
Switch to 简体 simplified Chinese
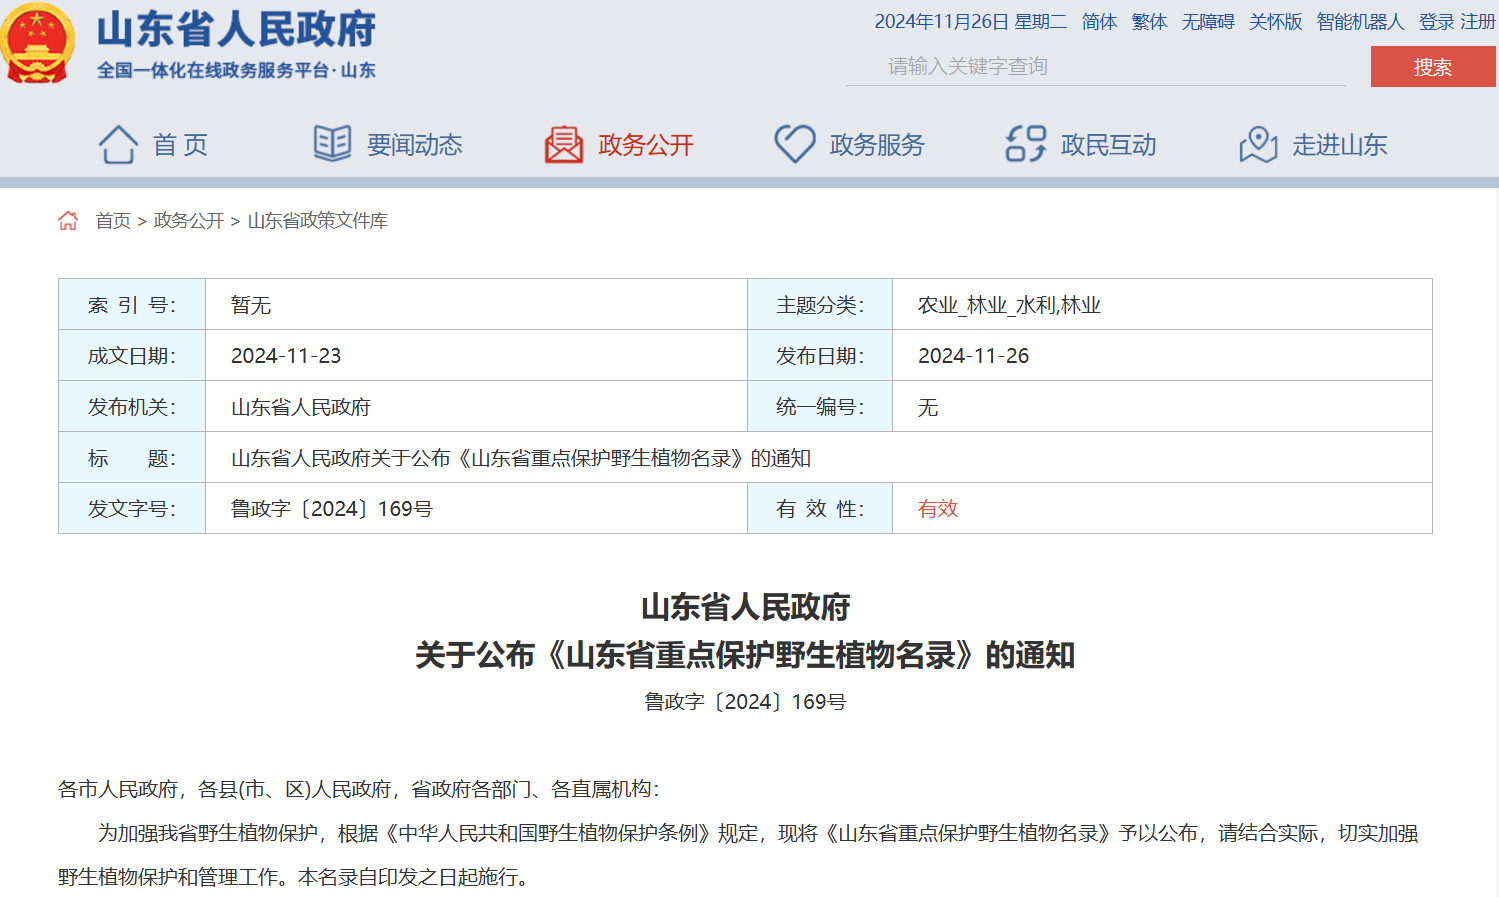click(1099, 22)
